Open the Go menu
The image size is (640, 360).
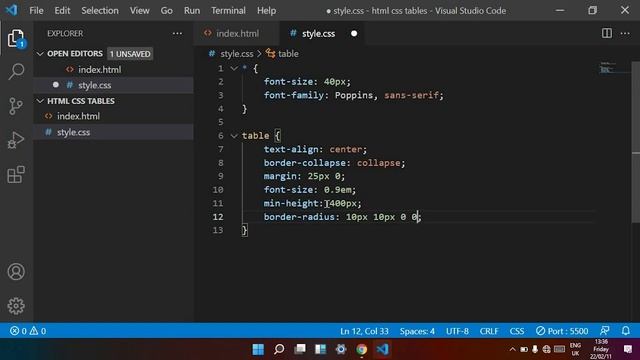[x=167, y=11]
